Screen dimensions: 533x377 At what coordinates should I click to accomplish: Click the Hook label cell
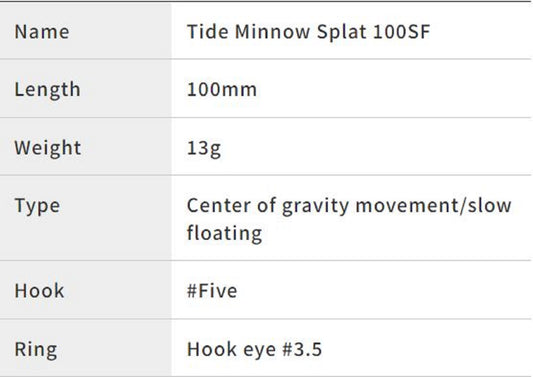coord(86,290)
